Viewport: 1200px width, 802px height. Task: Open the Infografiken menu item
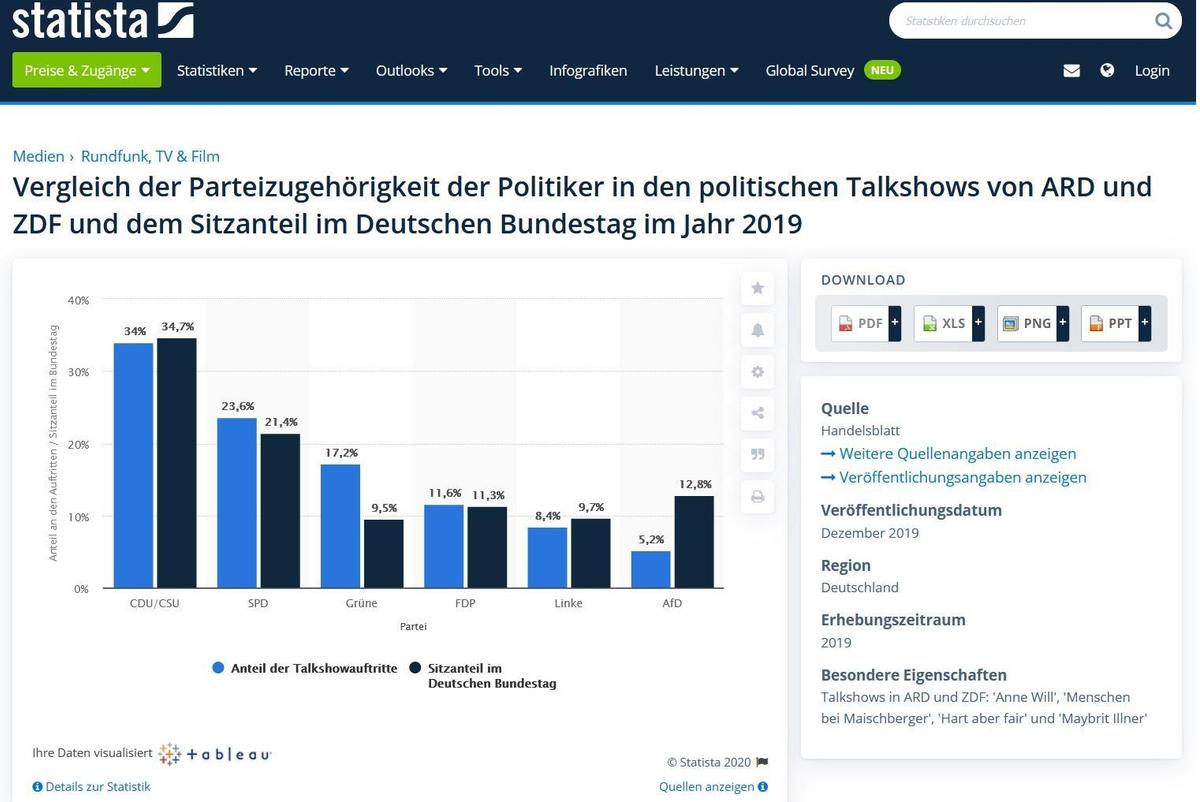(x=588, y=70)
